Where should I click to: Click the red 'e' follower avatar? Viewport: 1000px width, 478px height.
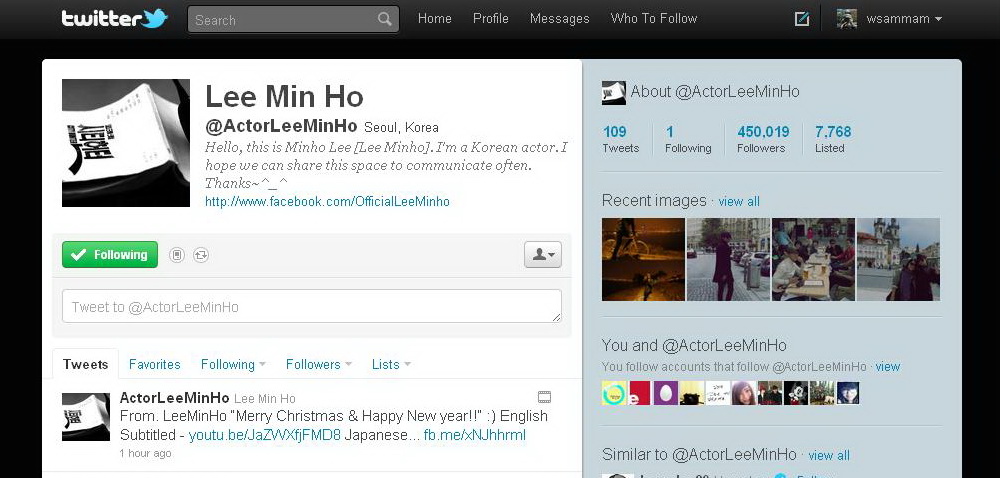pyautogui.click(x=640, y=393)
